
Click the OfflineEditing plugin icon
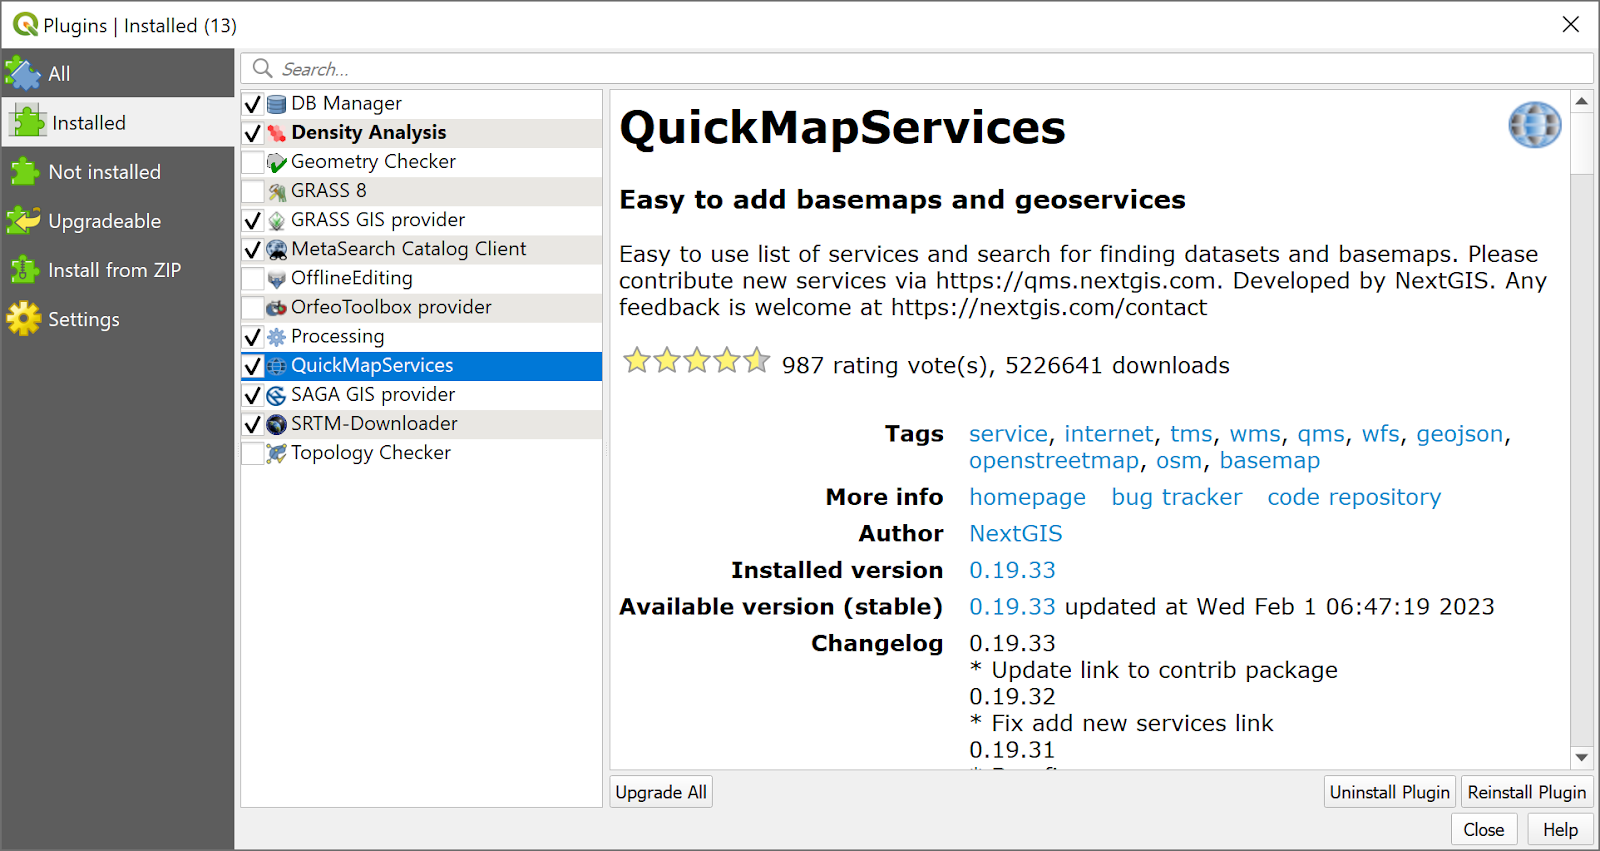[x=277, y=279]
